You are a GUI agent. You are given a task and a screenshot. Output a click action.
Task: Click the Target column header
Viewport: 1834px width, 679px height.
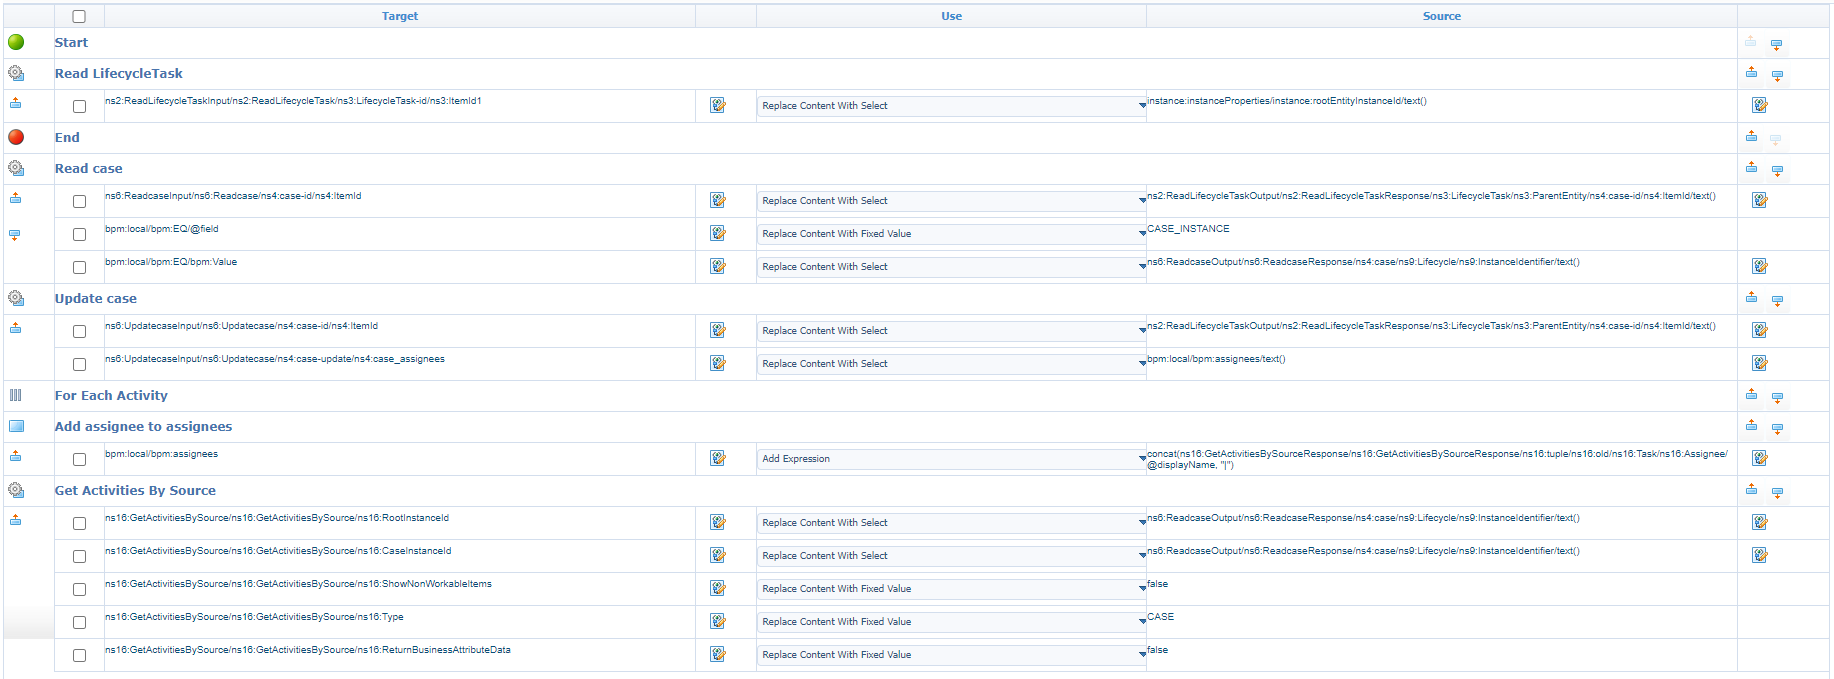coord(399,16)
